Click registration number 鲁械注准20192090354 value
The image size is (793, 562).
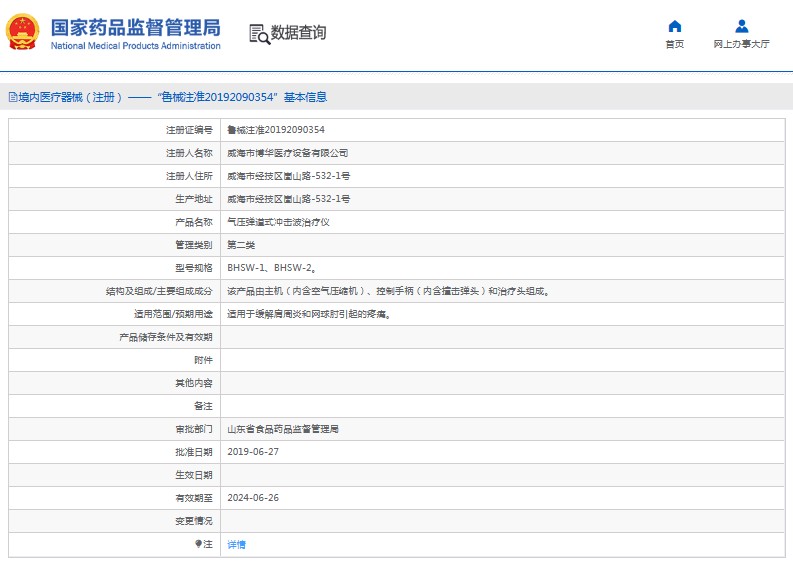point(276,130)
